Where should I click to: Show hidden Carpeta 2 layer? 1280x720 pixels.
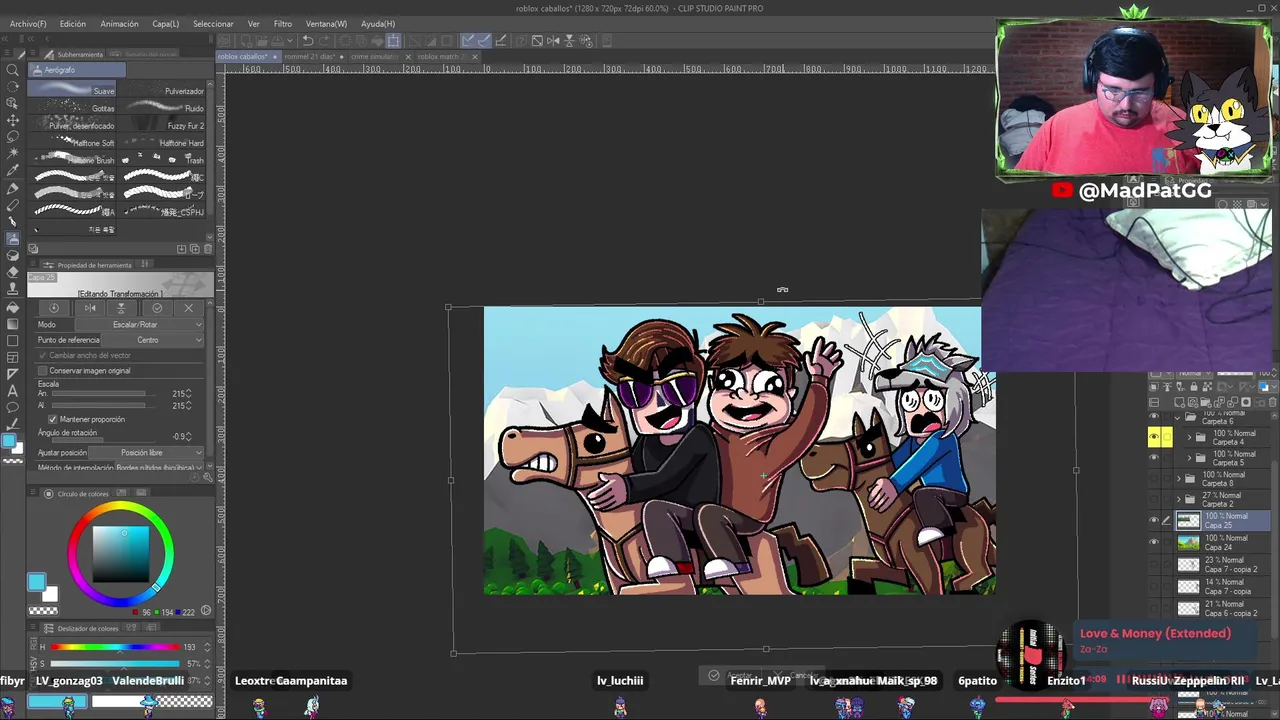click(x=1154, y=499)
